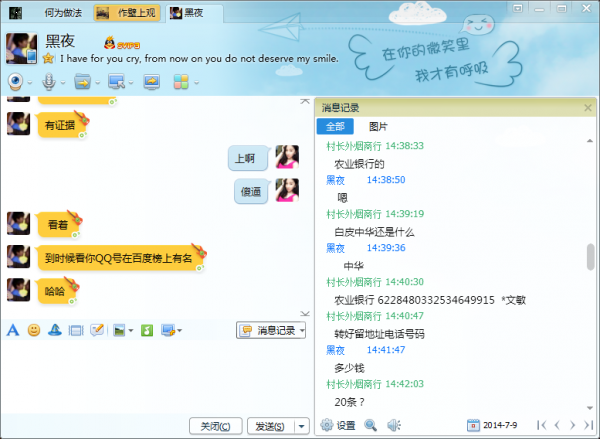
Task: Search the message records with magnifier
Action: coord(370,425)
